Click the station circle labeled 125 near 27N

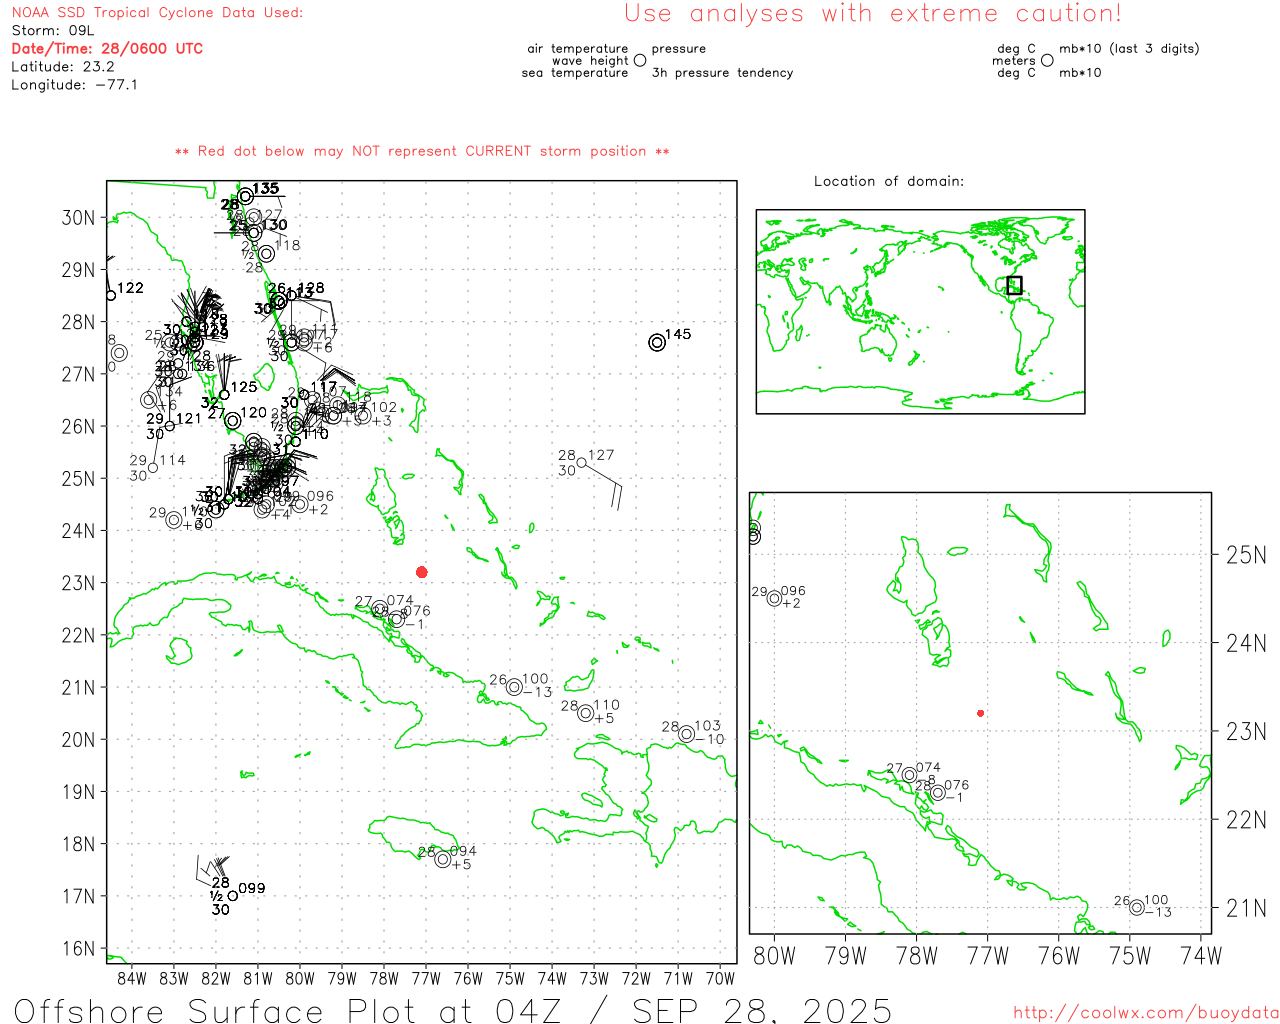(x=224, y=394)
